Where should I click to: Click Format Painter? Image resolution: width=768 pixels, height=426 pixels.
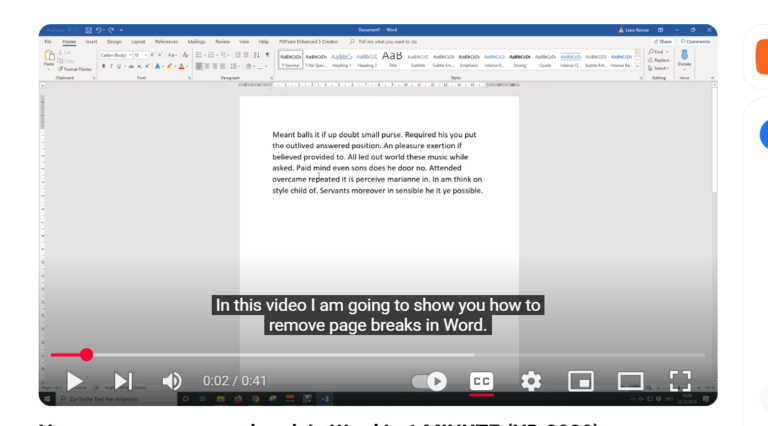click(x=74, y=69)
